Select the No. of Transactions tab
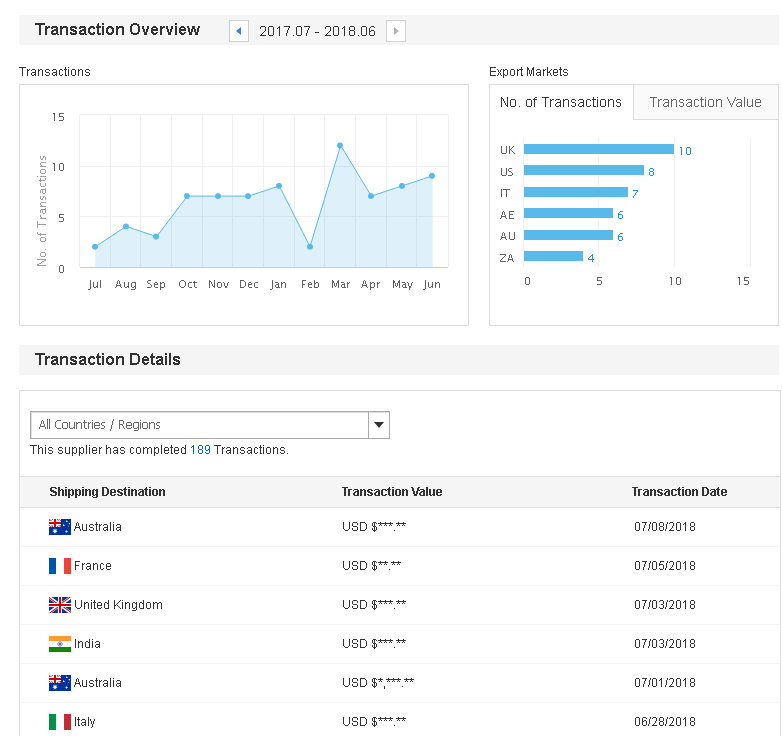Screen dimensions: 783x736 [x=561, y=102]
